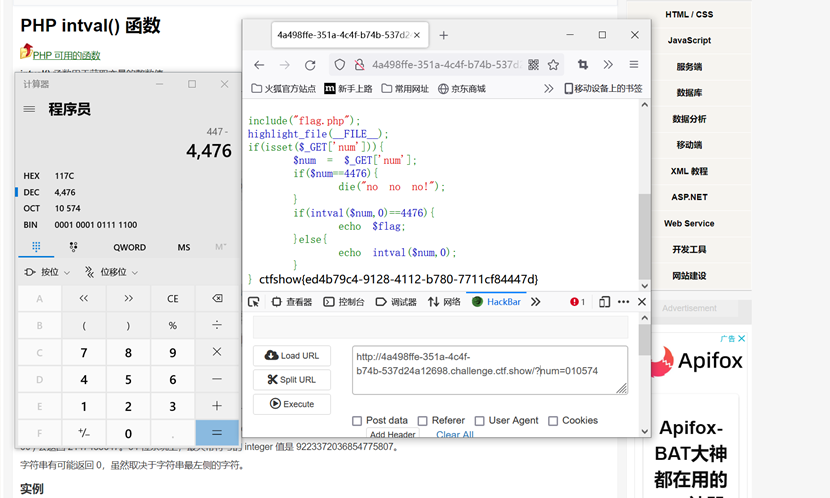Switch to the 控制台 console tab
The height and width of the screenshot is (498, 830).
344,302
